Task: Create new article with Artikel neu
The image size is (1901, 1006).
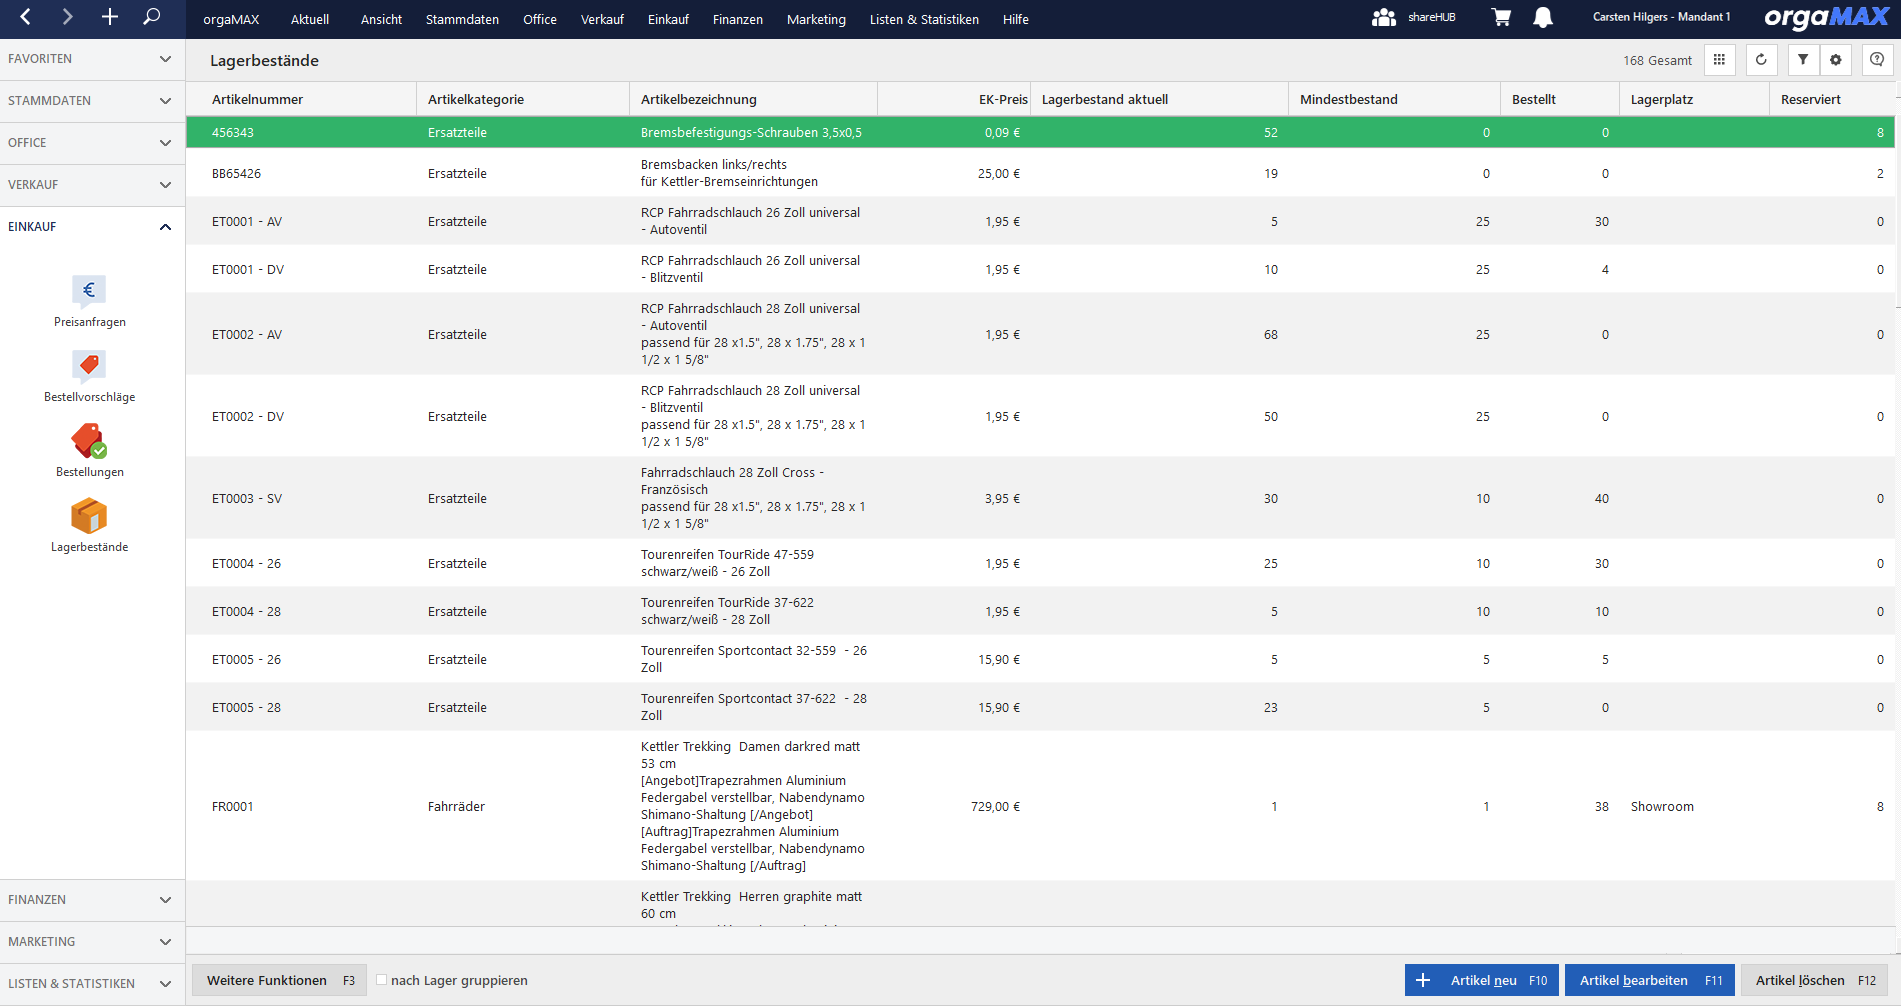Action: coord(1483,980)
